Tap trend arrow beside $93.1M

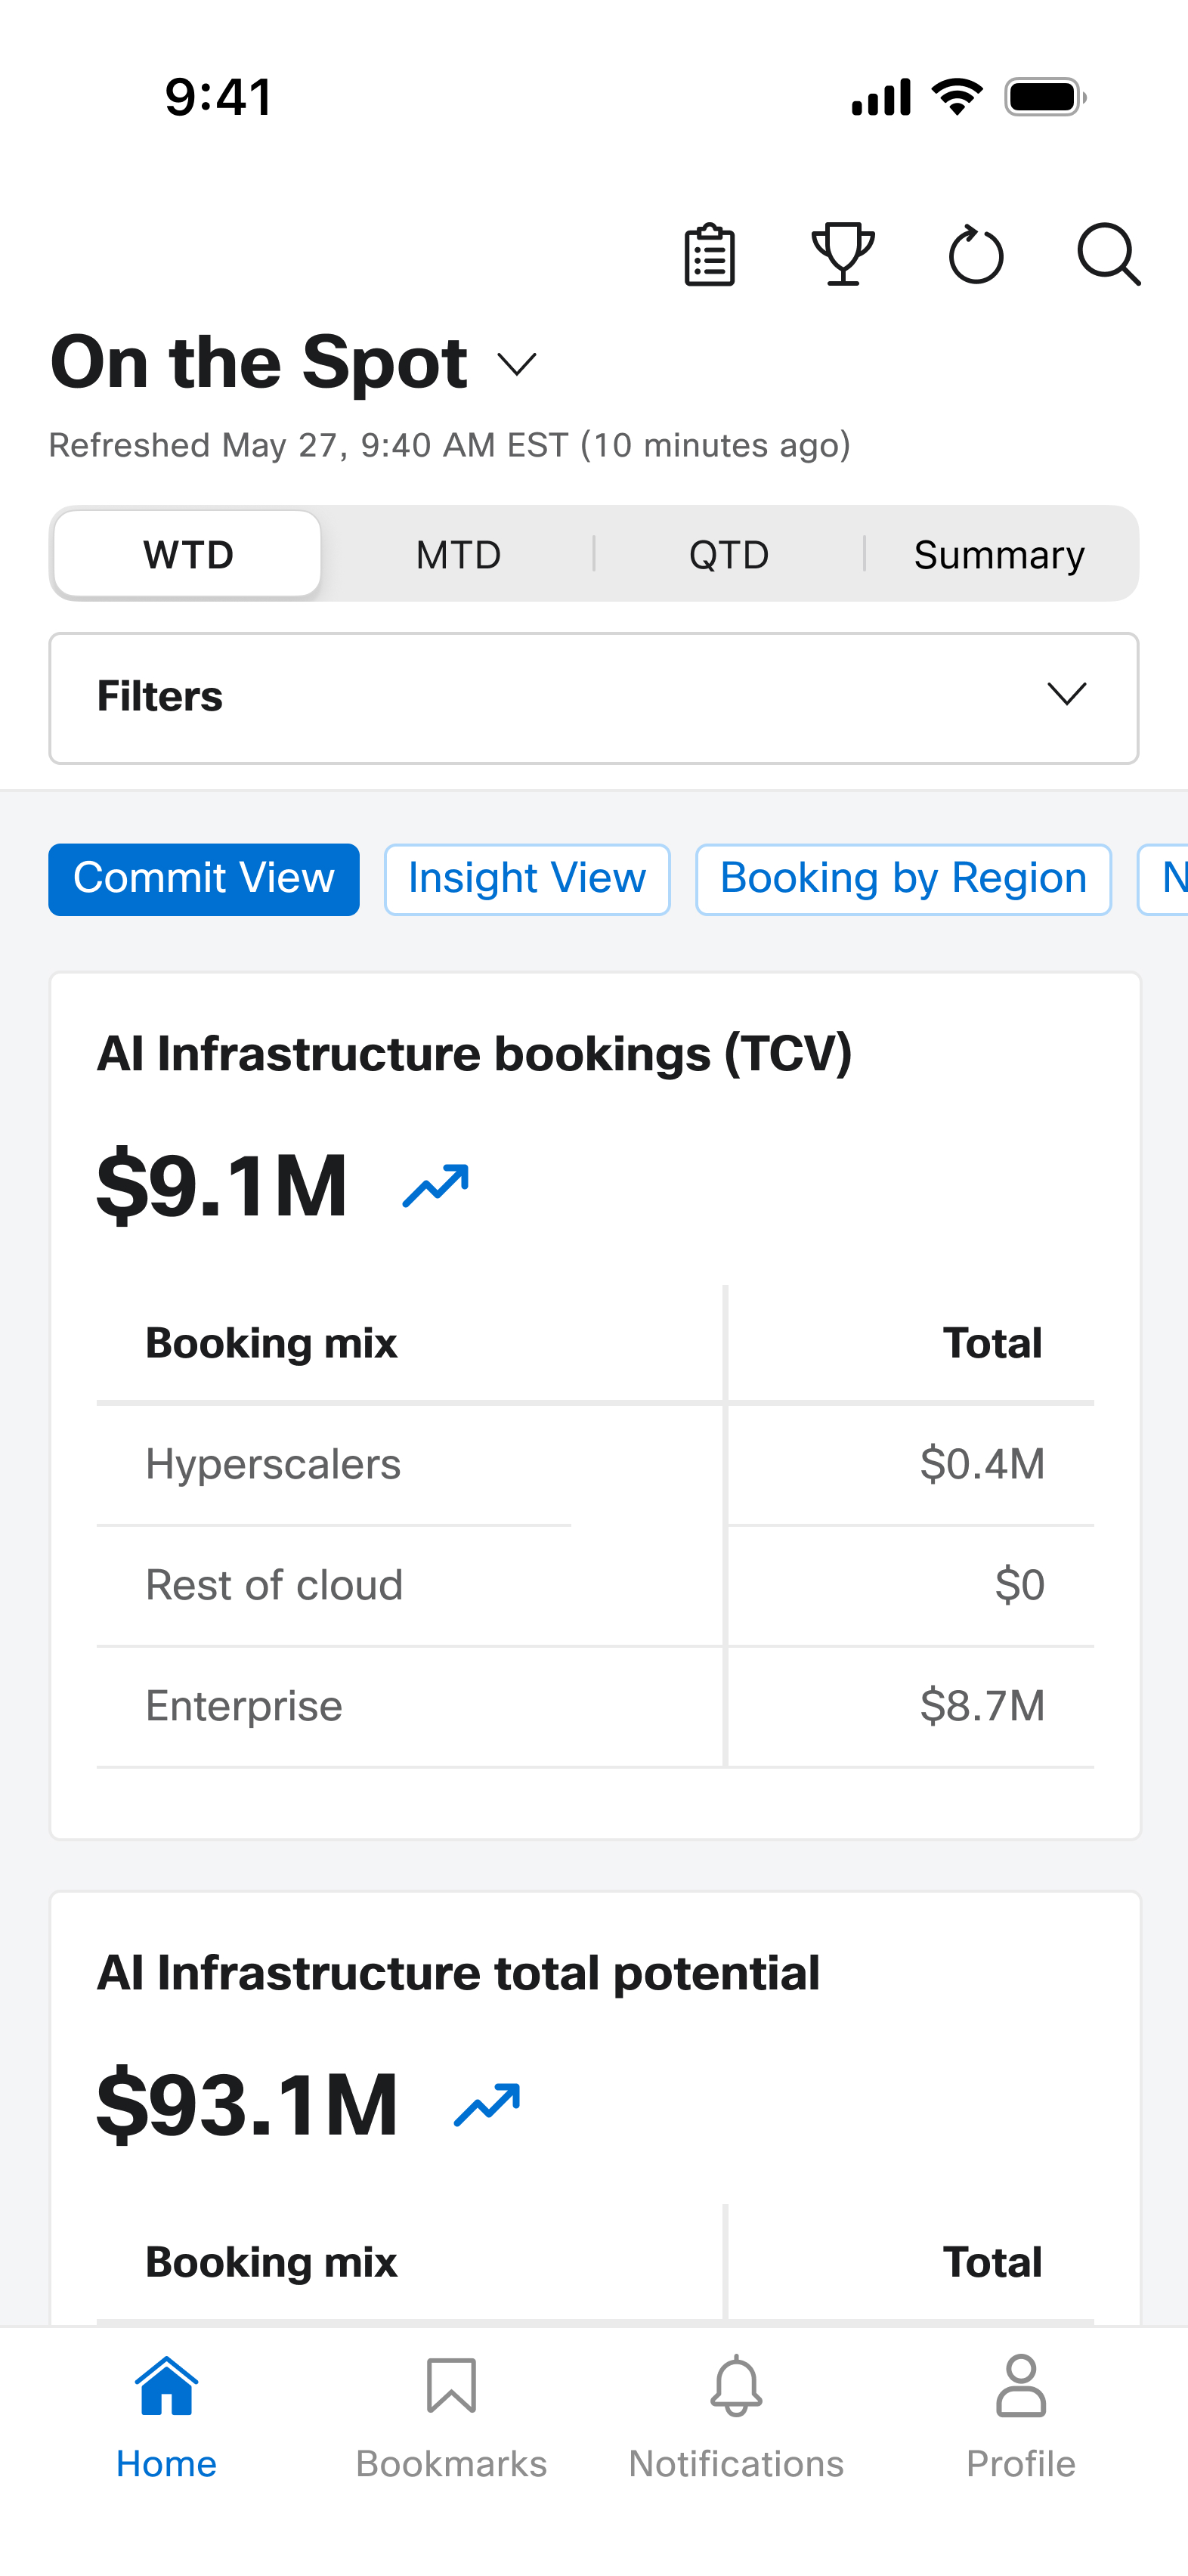(x=487, y=2104)
